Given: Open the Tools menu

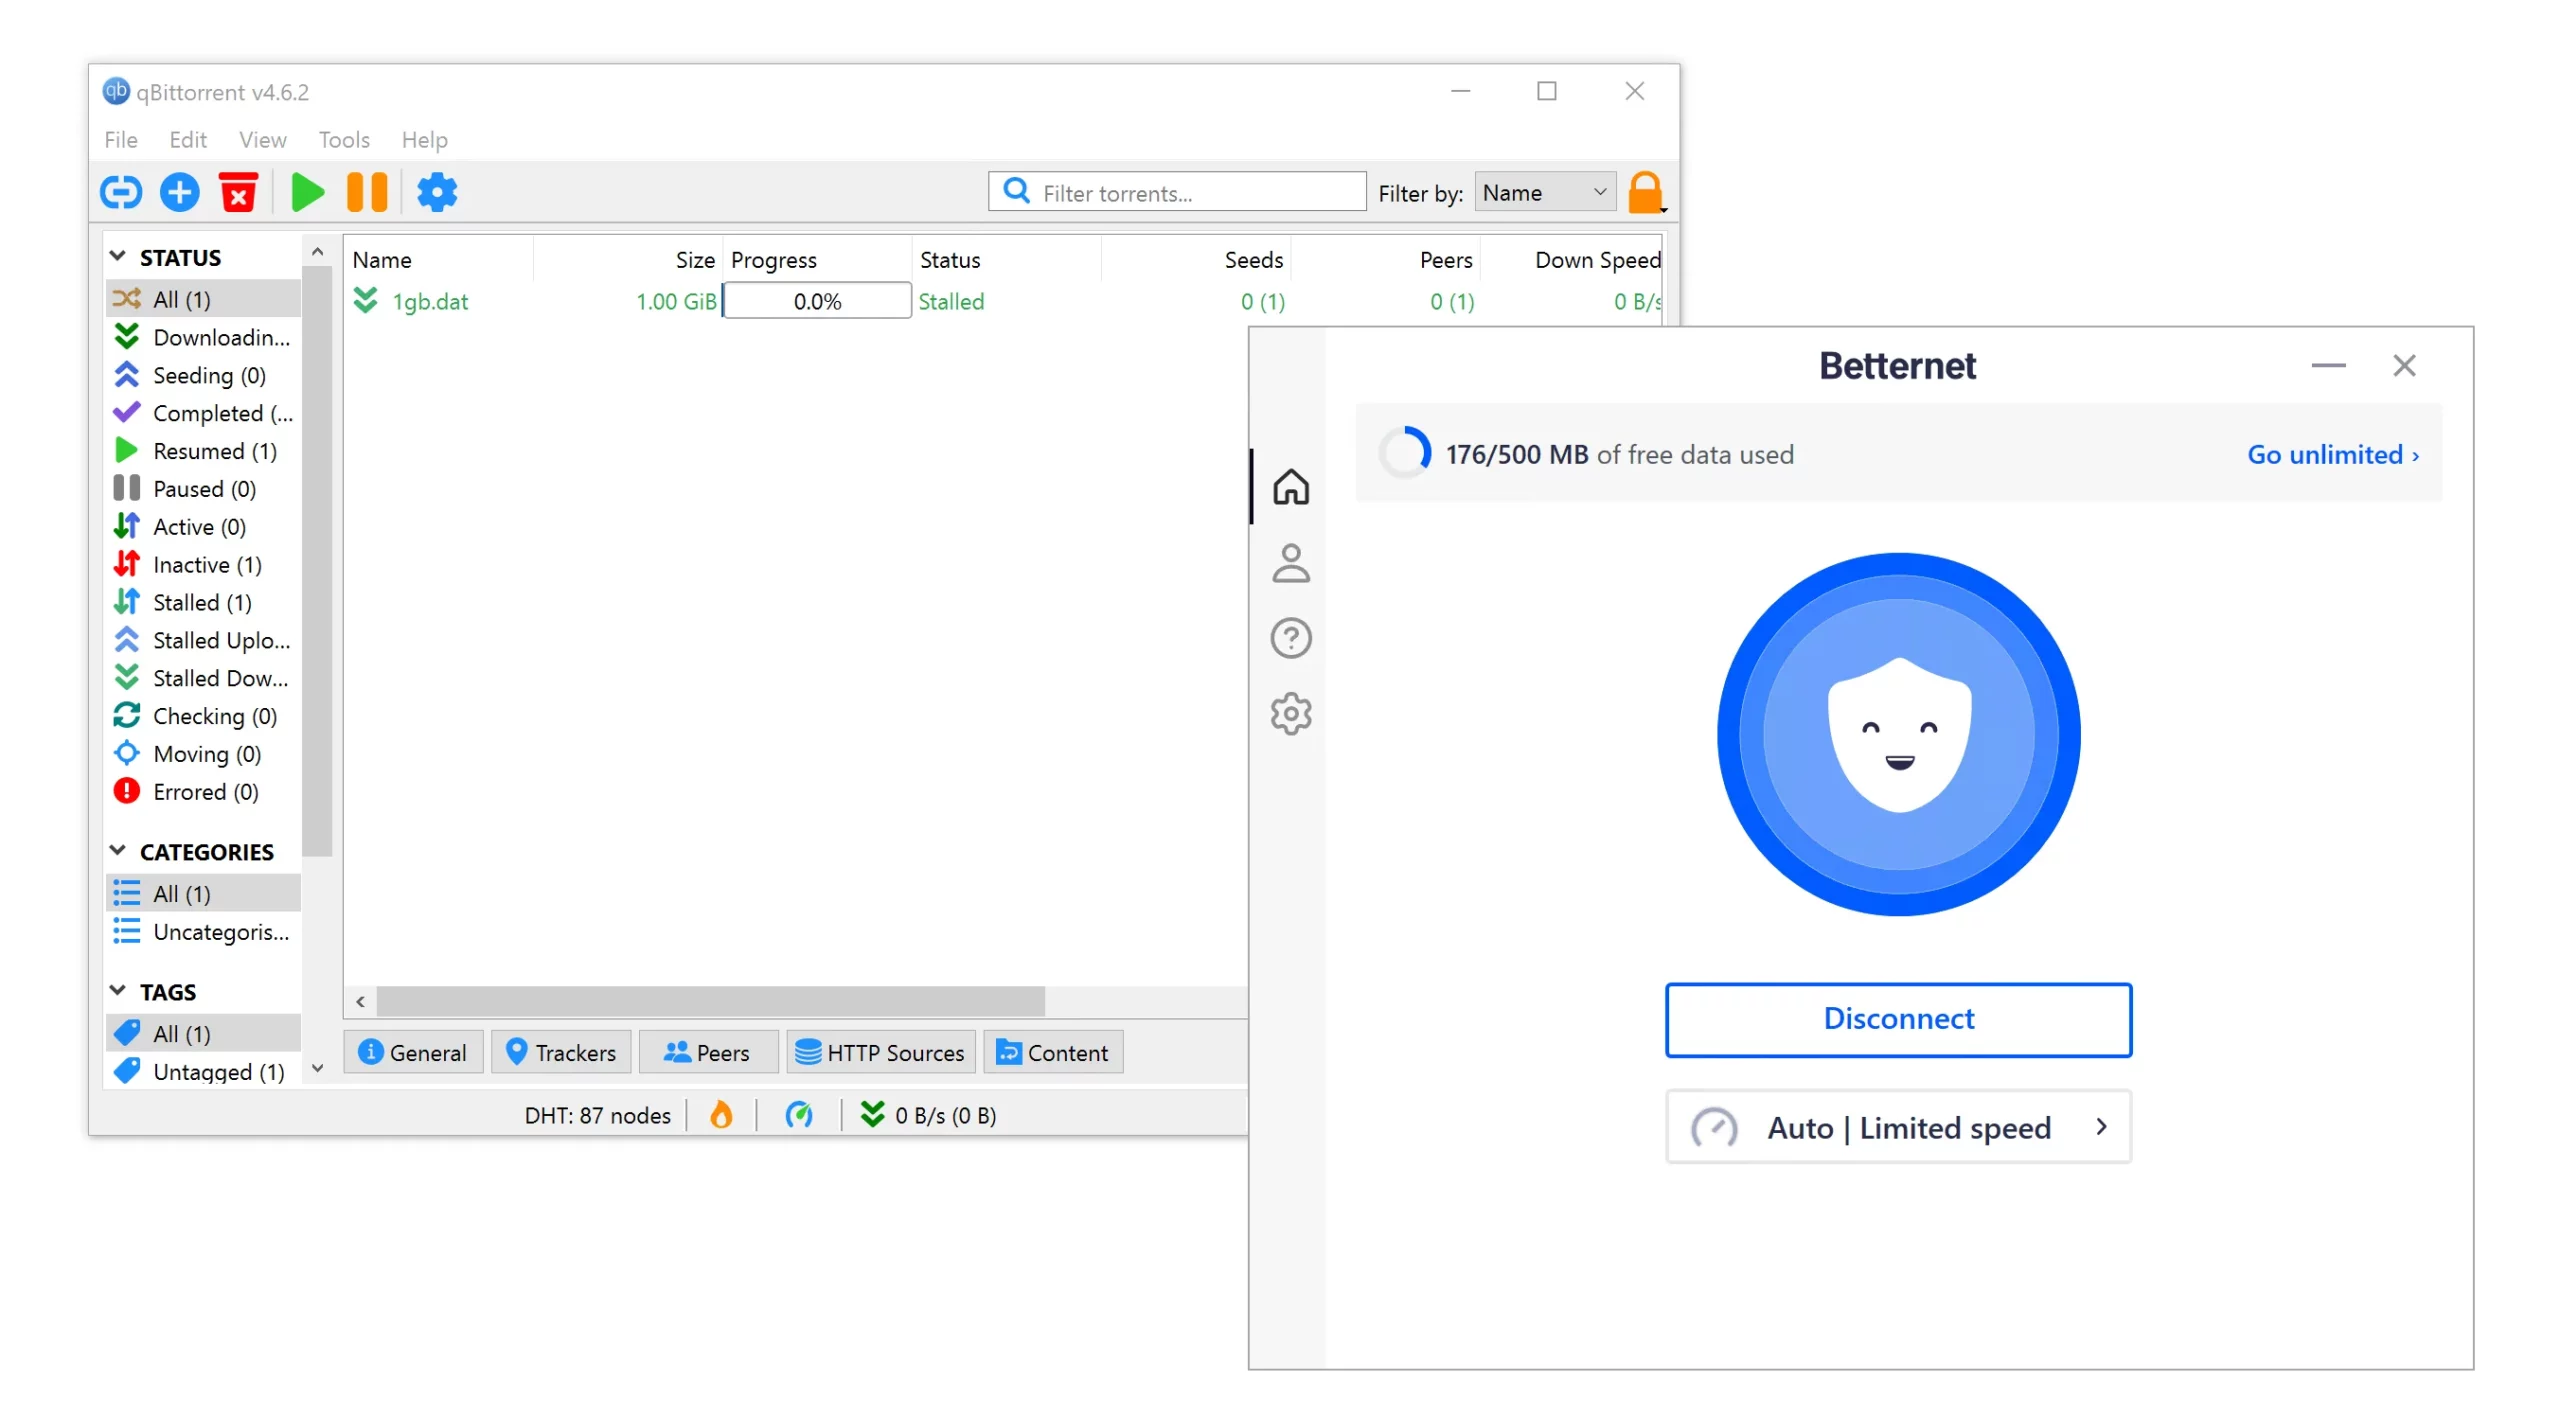Looking at the screenshot, I should tap(343, 140).
